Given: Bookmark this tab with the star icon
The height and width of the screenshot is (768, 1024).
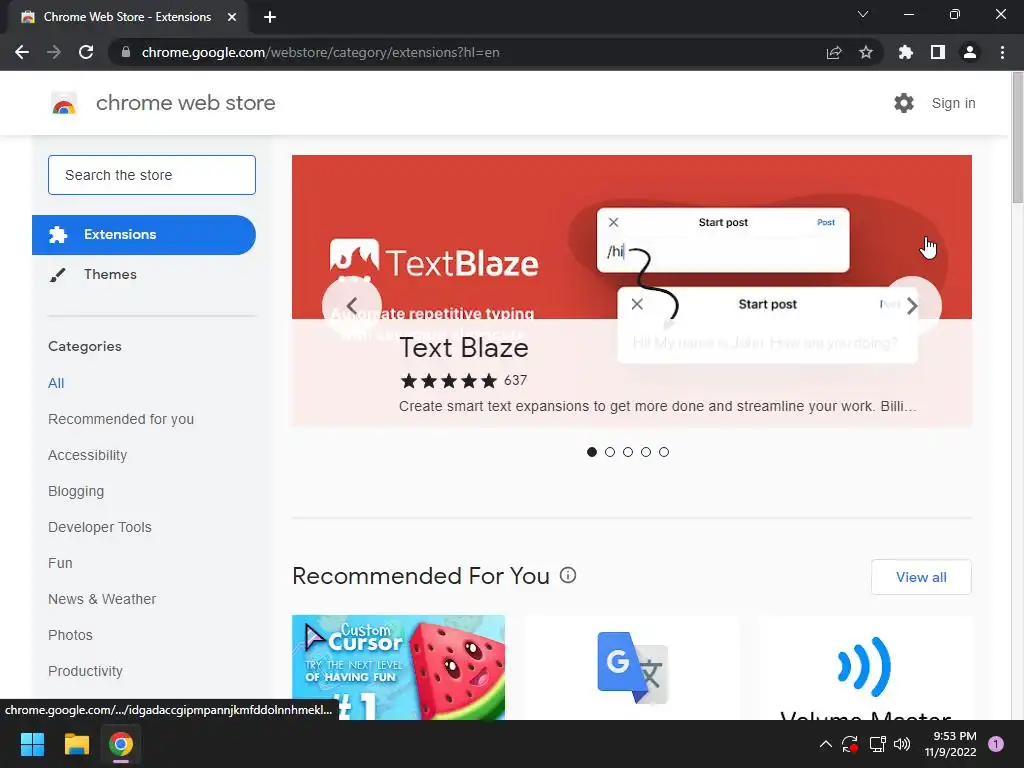Looking at the screenshot, I should click(866, 52).
